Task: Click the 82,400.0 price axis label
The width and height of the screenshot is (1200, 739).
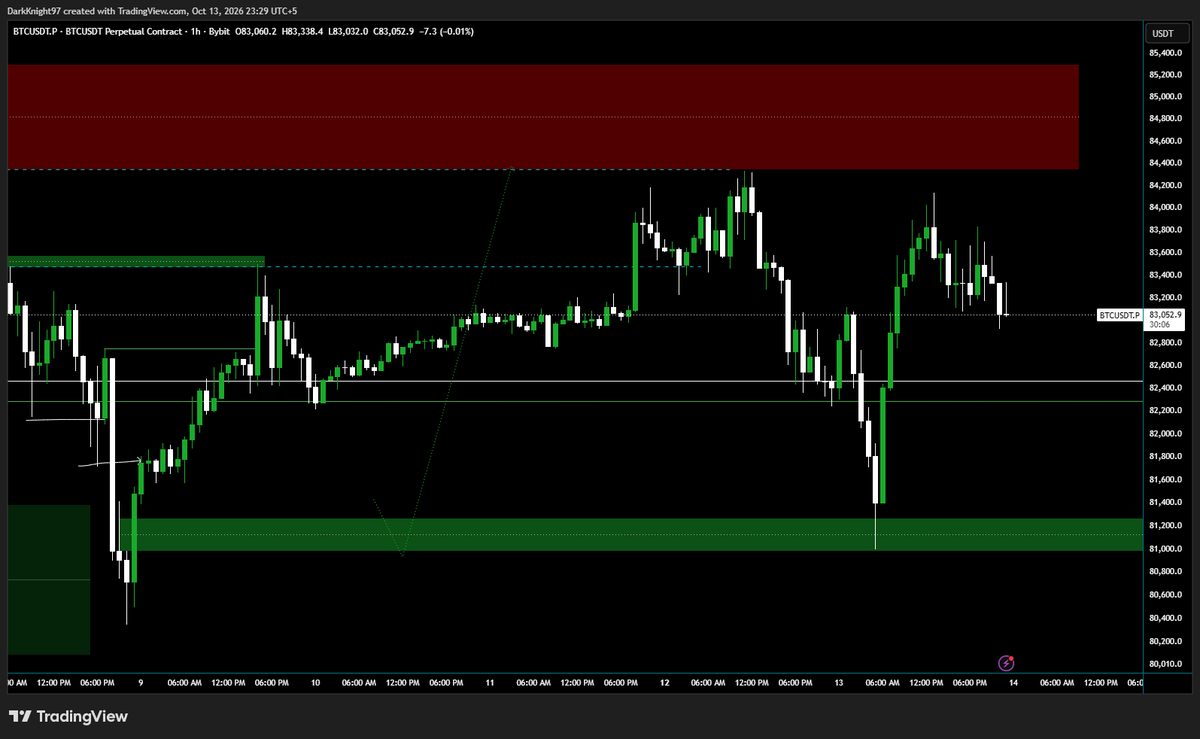Action: (1165, 388)
